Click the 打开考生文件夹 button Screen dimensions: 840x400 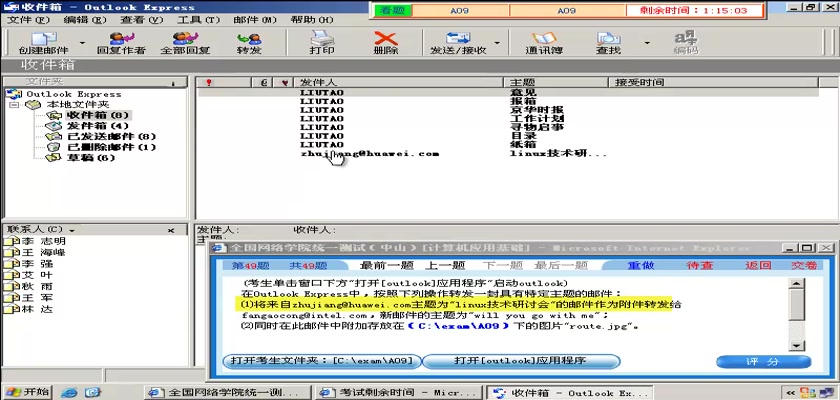click(322, 361)
